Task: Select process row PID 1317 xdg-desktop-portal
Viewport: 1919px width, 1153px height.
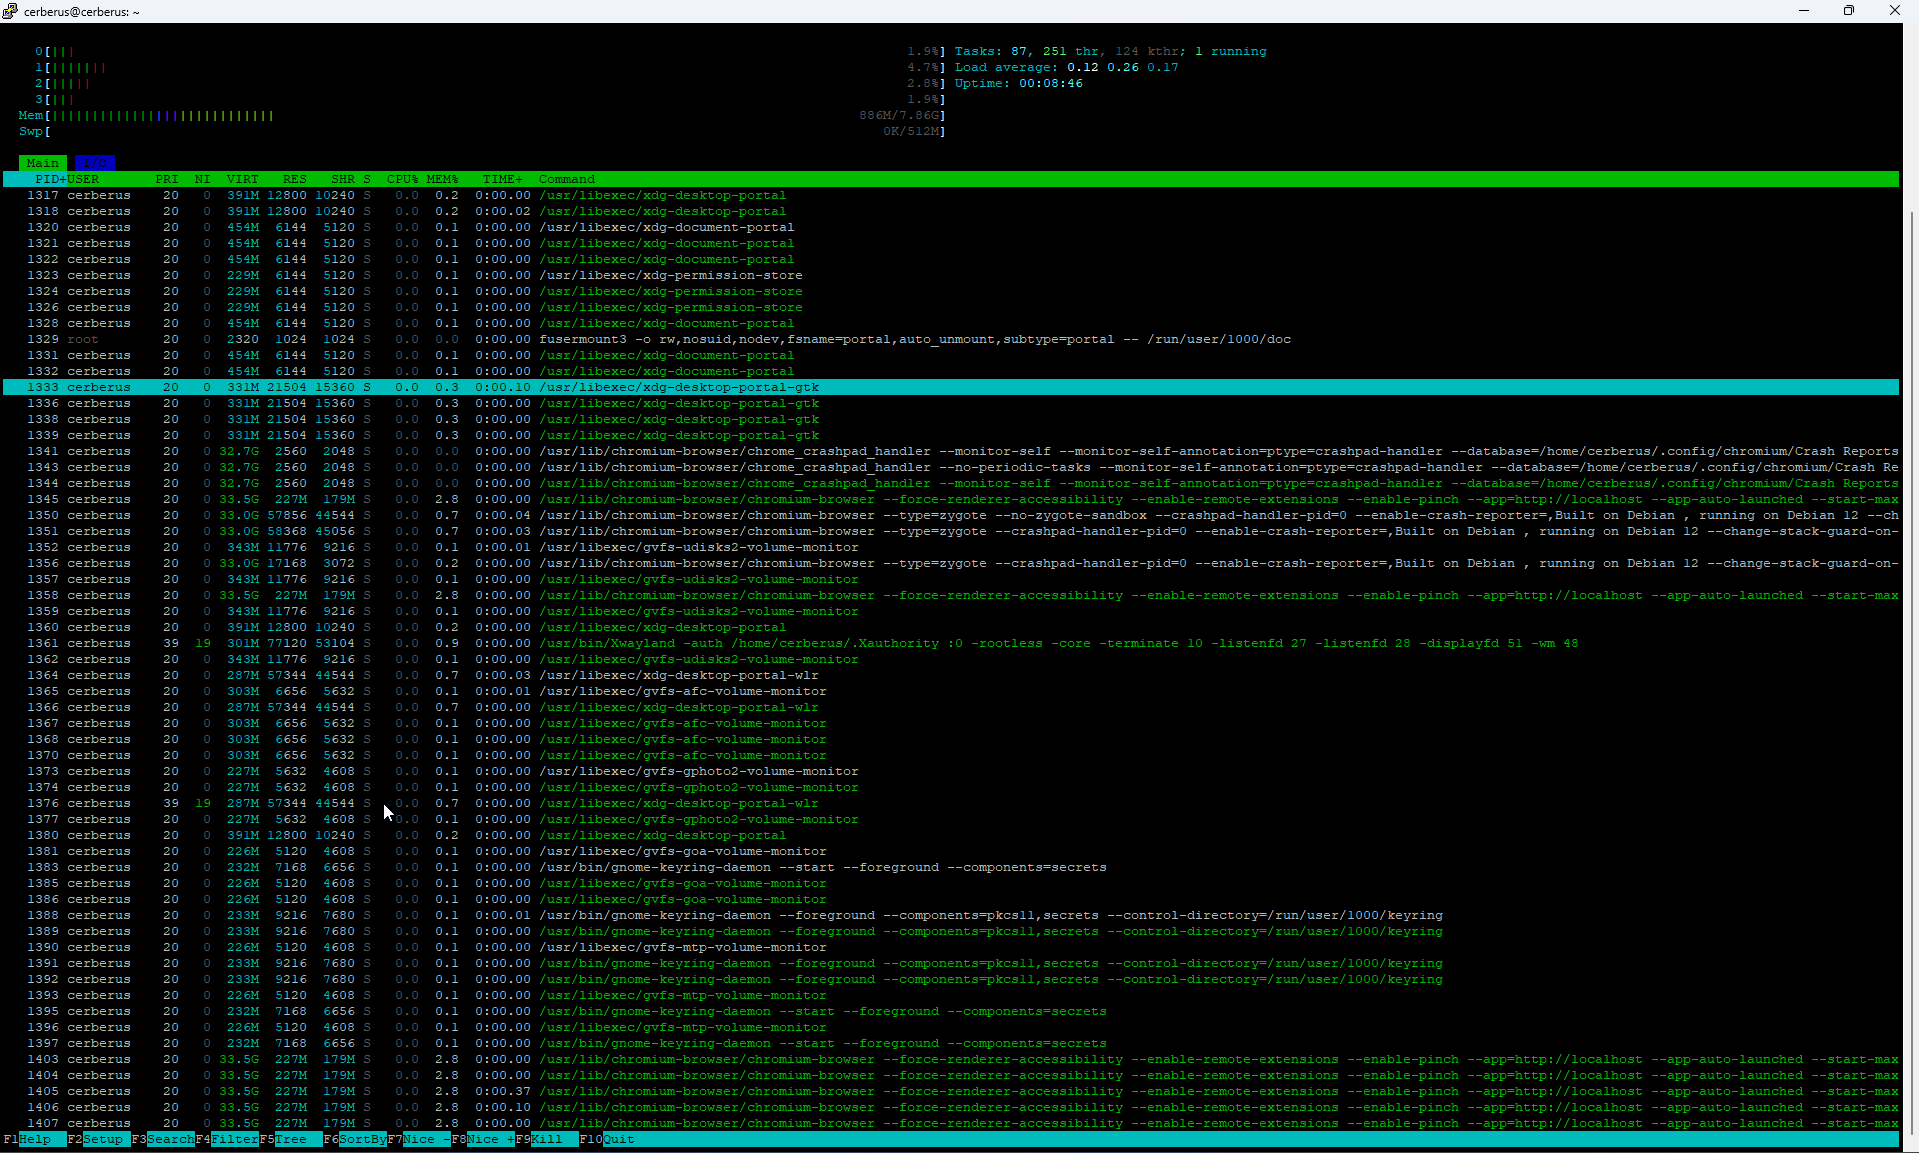Action: click(950, 195)
